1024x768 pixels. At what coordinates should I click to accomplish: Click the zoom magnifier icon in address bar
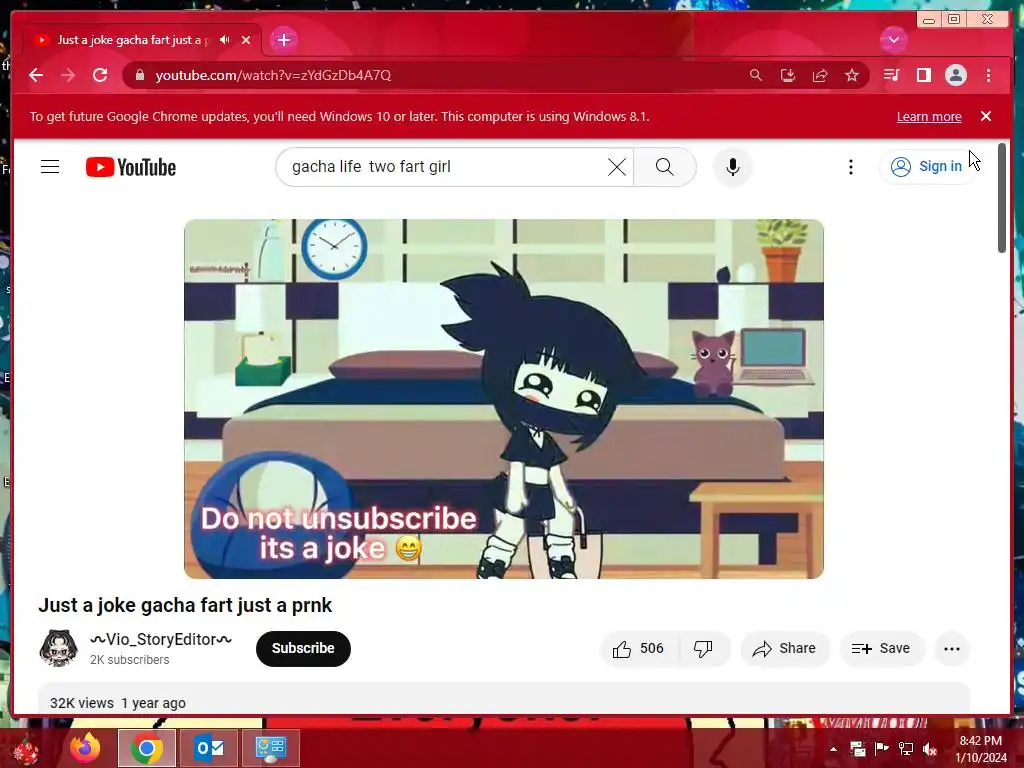click(756, 75)
